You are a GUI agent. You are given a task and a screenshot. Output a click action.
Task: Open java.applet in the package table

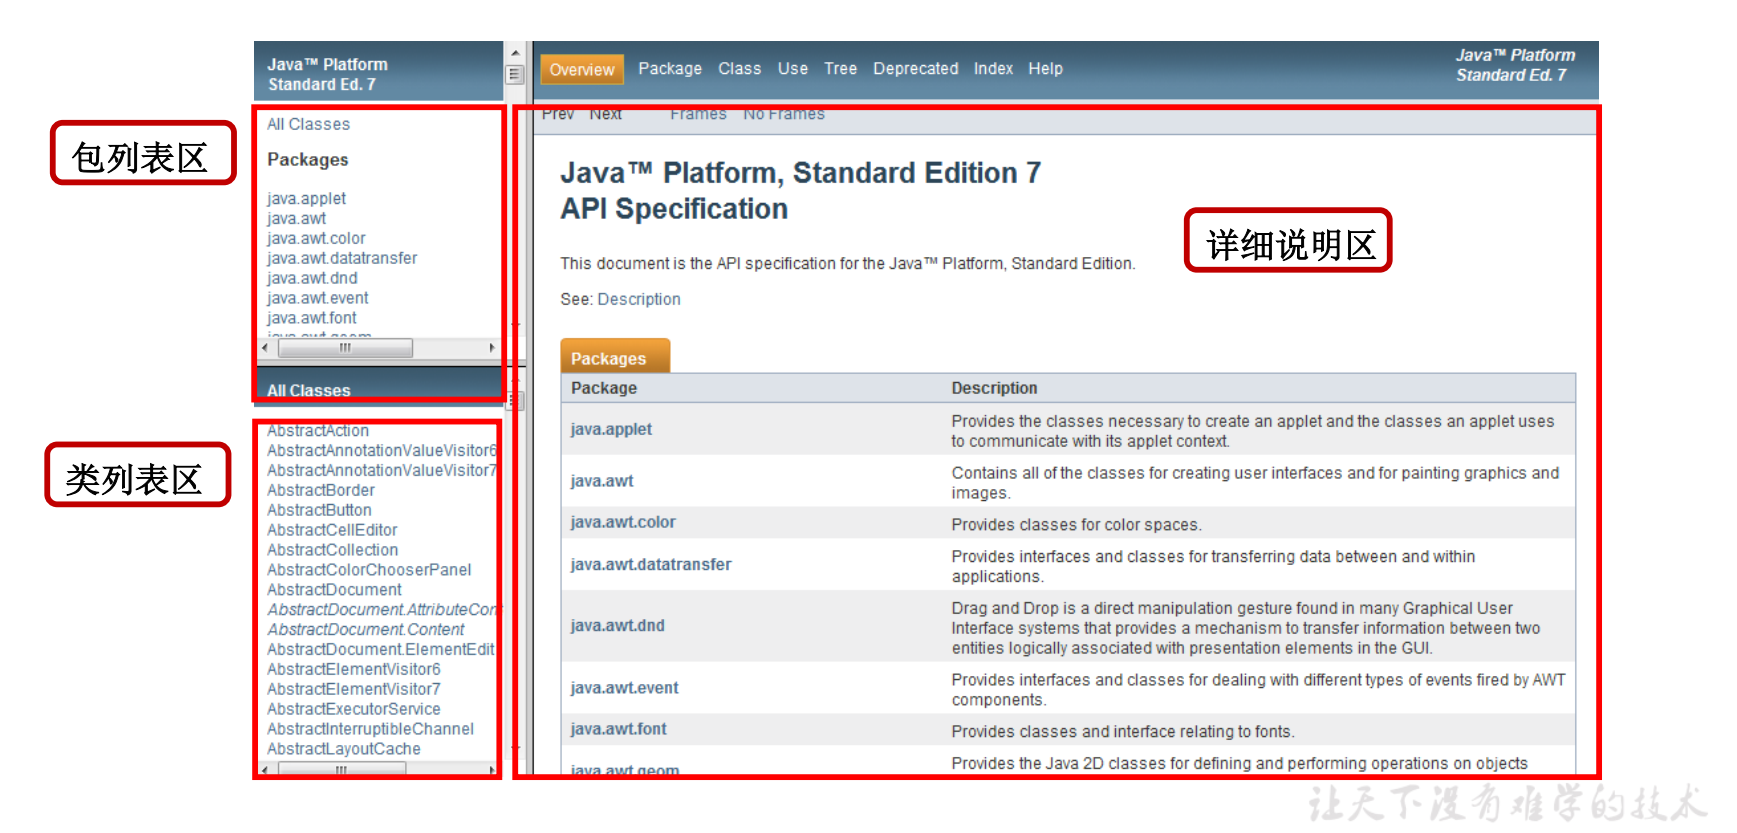611,429
